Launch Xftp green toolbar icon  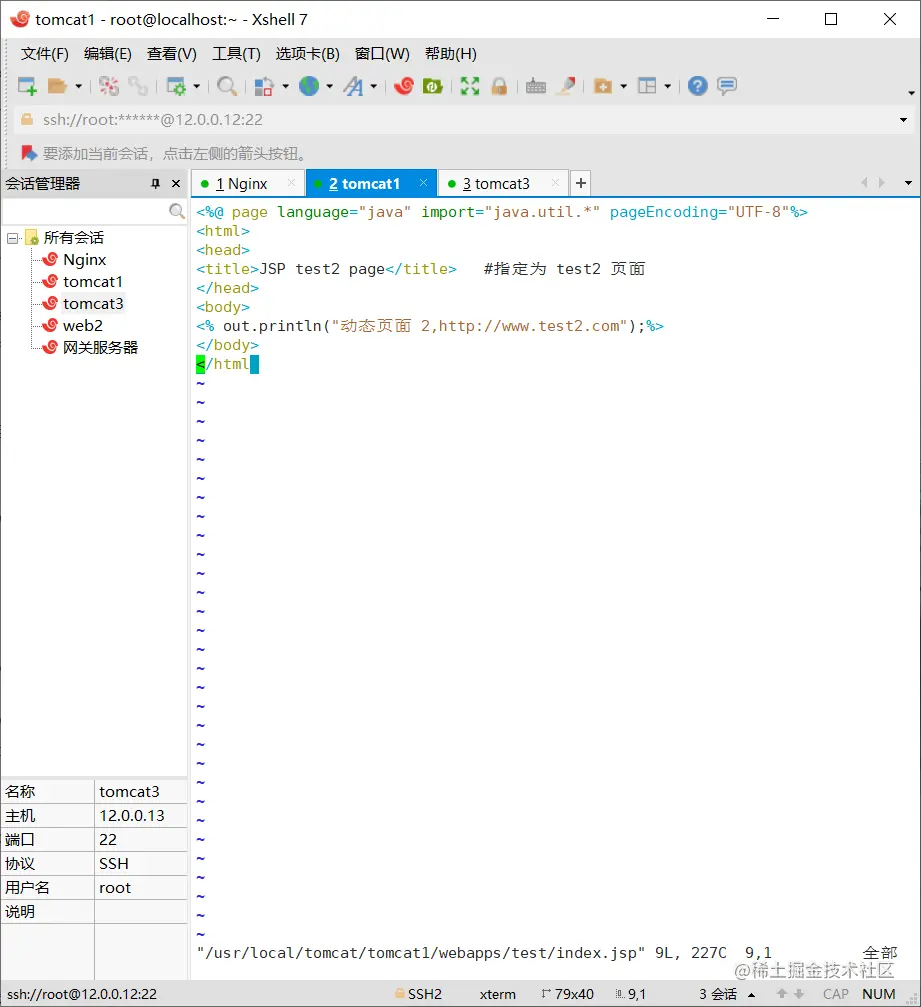click(433, 85)
